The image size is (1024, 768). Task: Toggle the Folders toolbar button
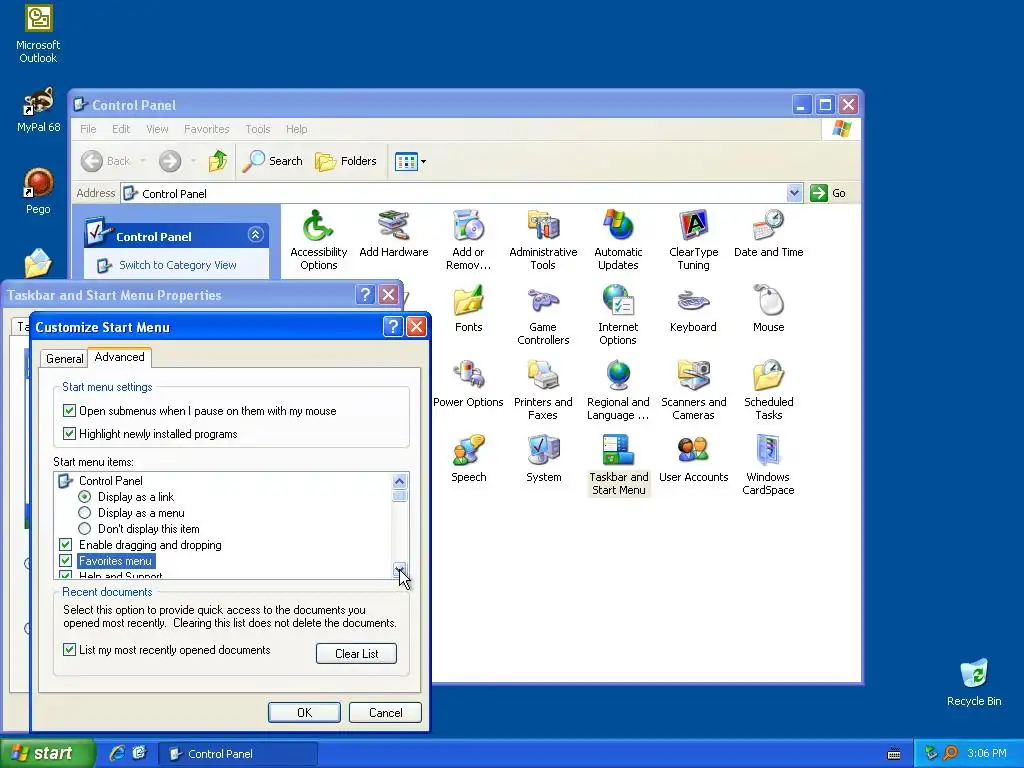point(345,161)
